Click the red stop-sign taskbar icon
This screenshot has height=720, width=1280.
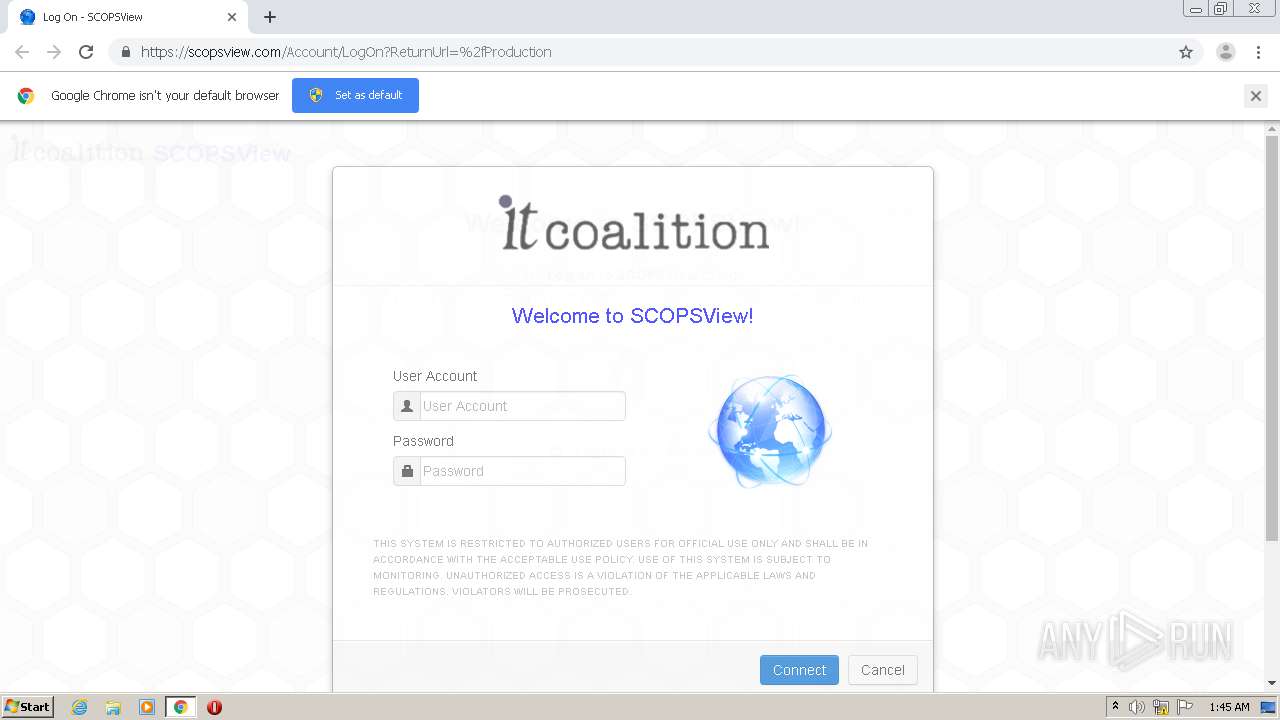214,707
